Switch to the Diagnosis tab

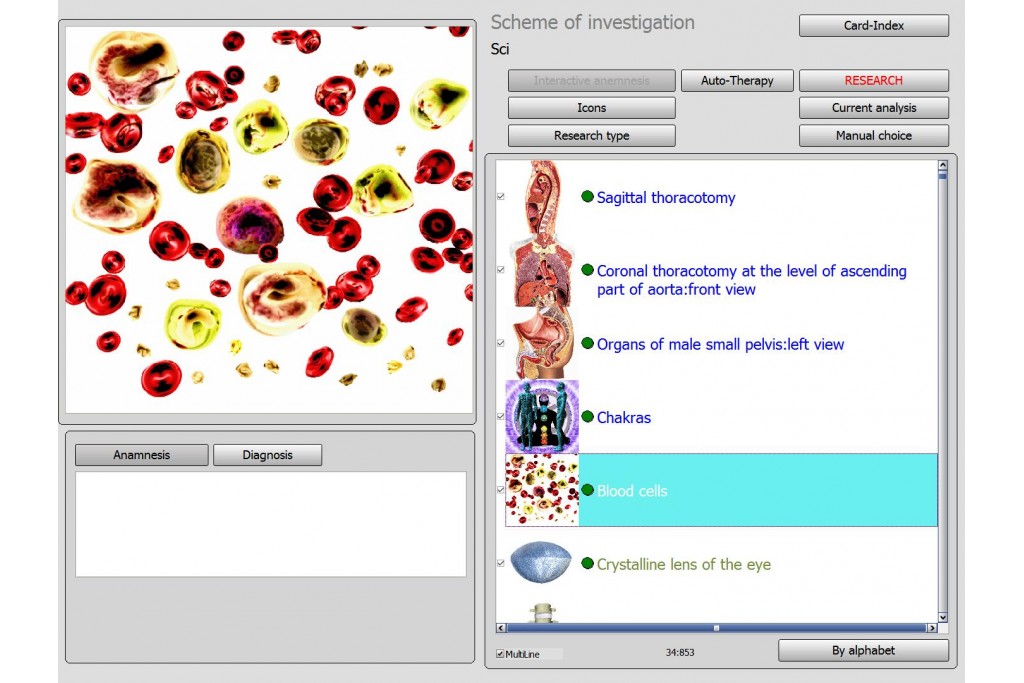pyautogui.click(x=267, y=455)
